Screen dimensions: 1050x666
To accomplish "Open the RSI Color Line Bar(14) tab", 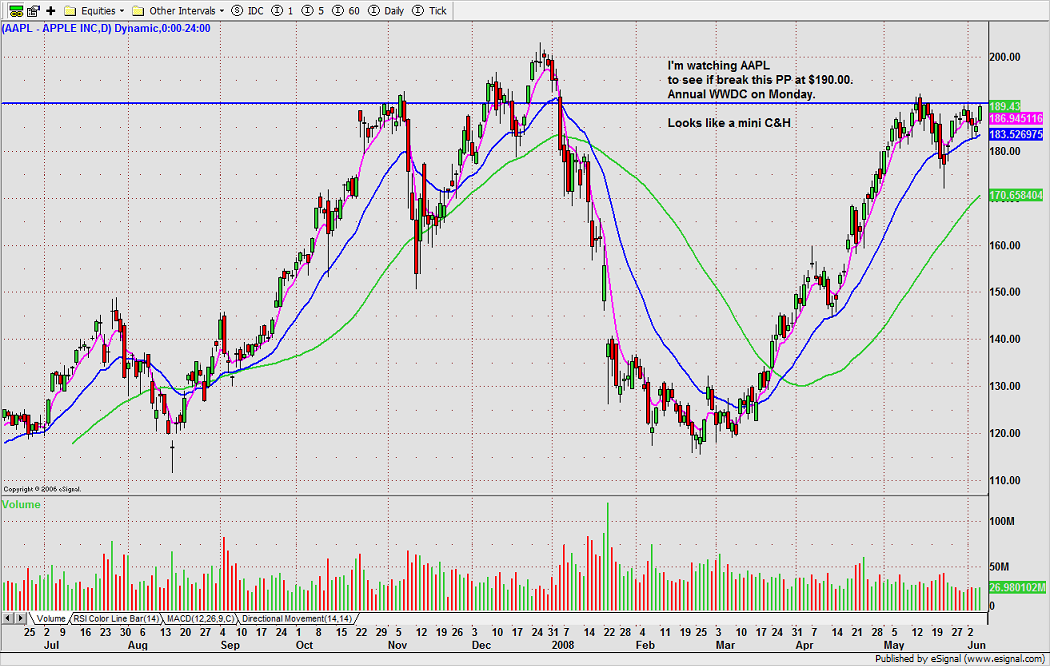I will click(x=116, y=618).
